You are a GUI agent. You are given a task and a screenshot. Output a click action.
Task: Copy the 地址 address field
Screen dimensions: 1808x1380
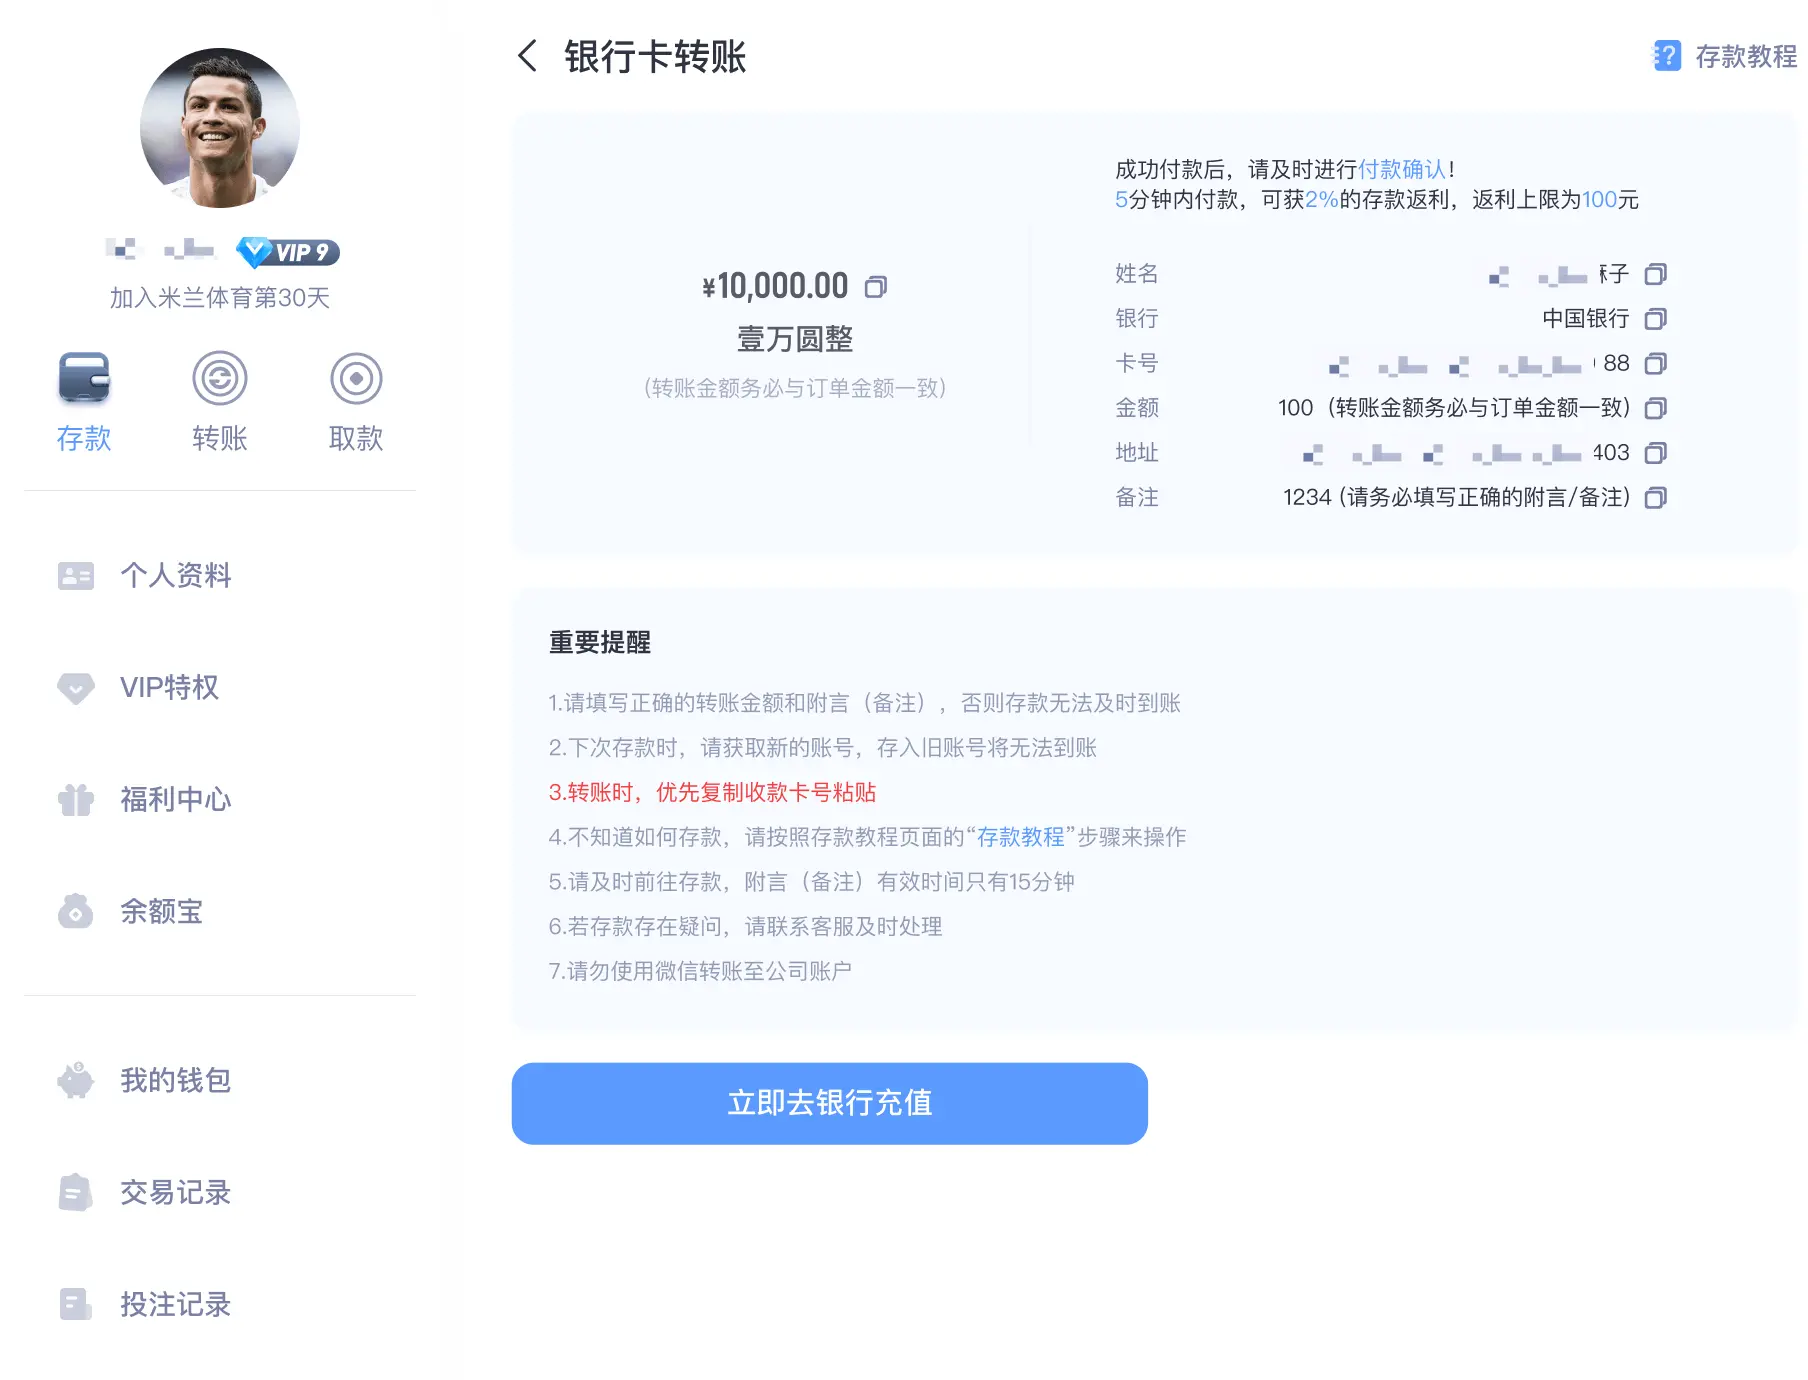pos(1656,452)
